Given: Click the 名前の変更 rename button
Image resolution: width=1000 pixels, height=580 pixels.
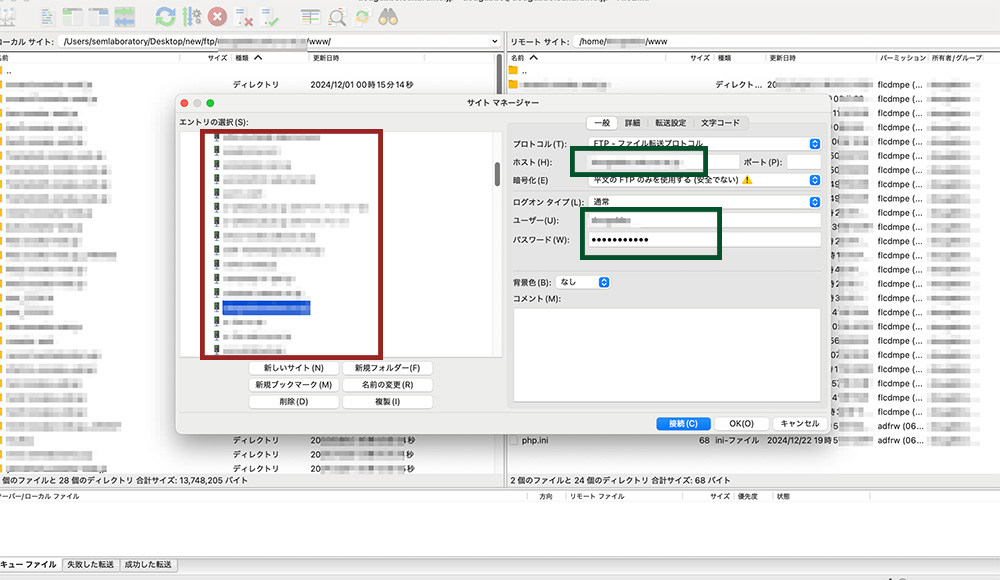Looking at the screenshot, I should 387,385.
